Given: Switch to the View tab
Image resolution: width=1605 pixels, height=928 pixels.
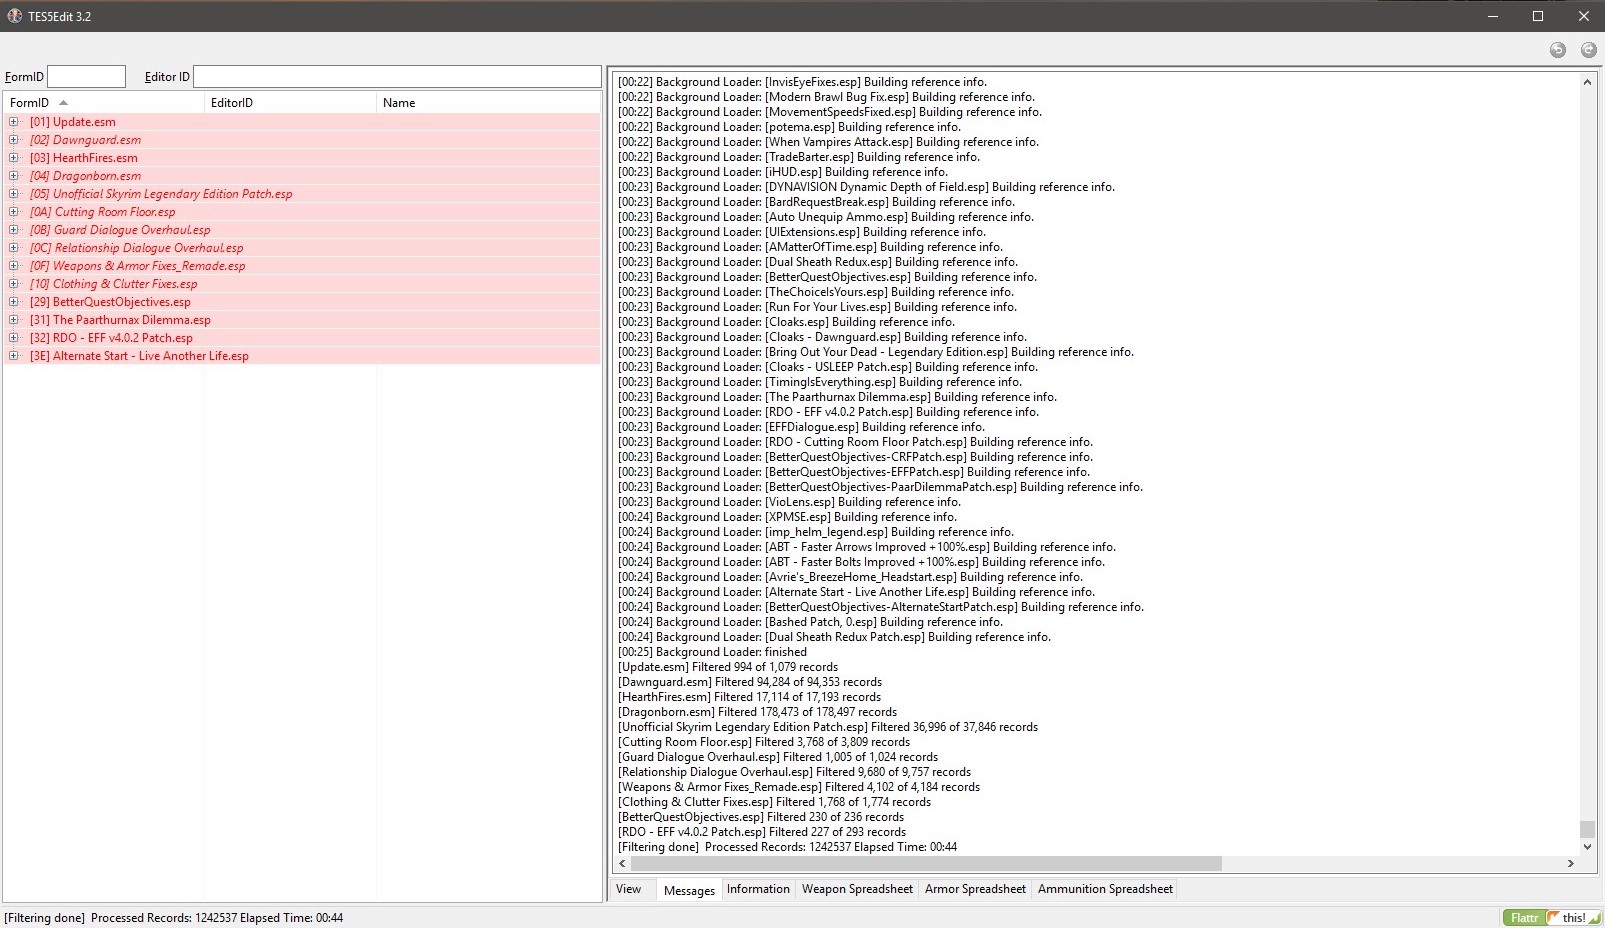Looking at the screenshot, I should (x=629, y=889).
